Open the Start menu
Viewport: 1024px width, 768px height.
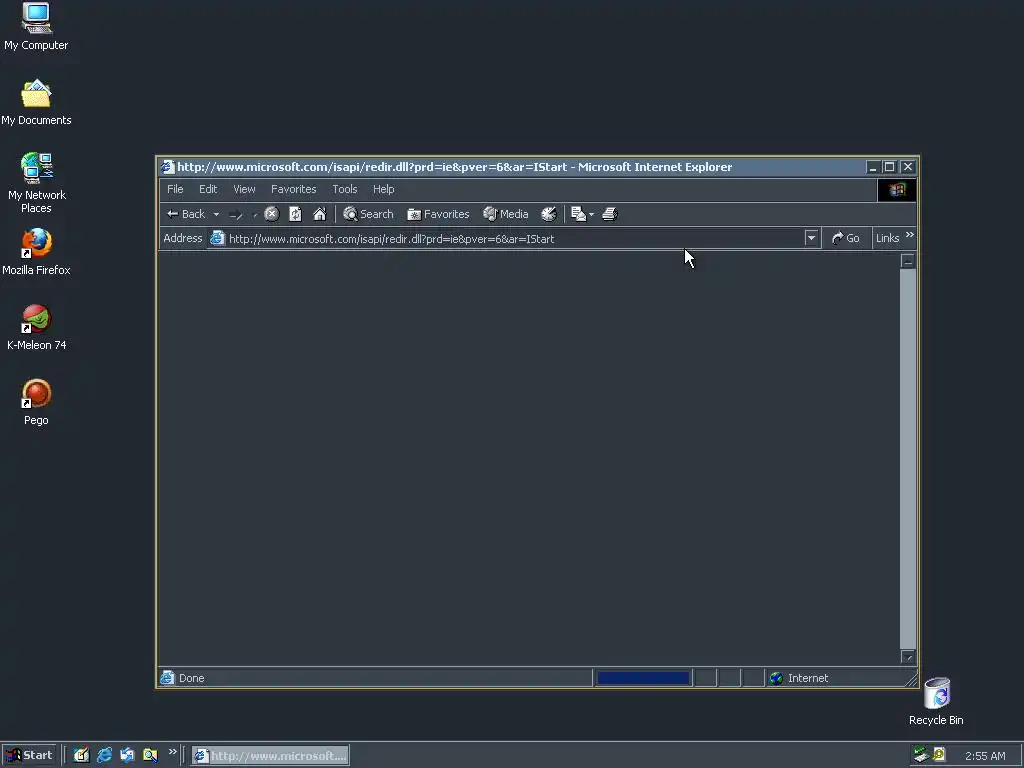point(29,756)
